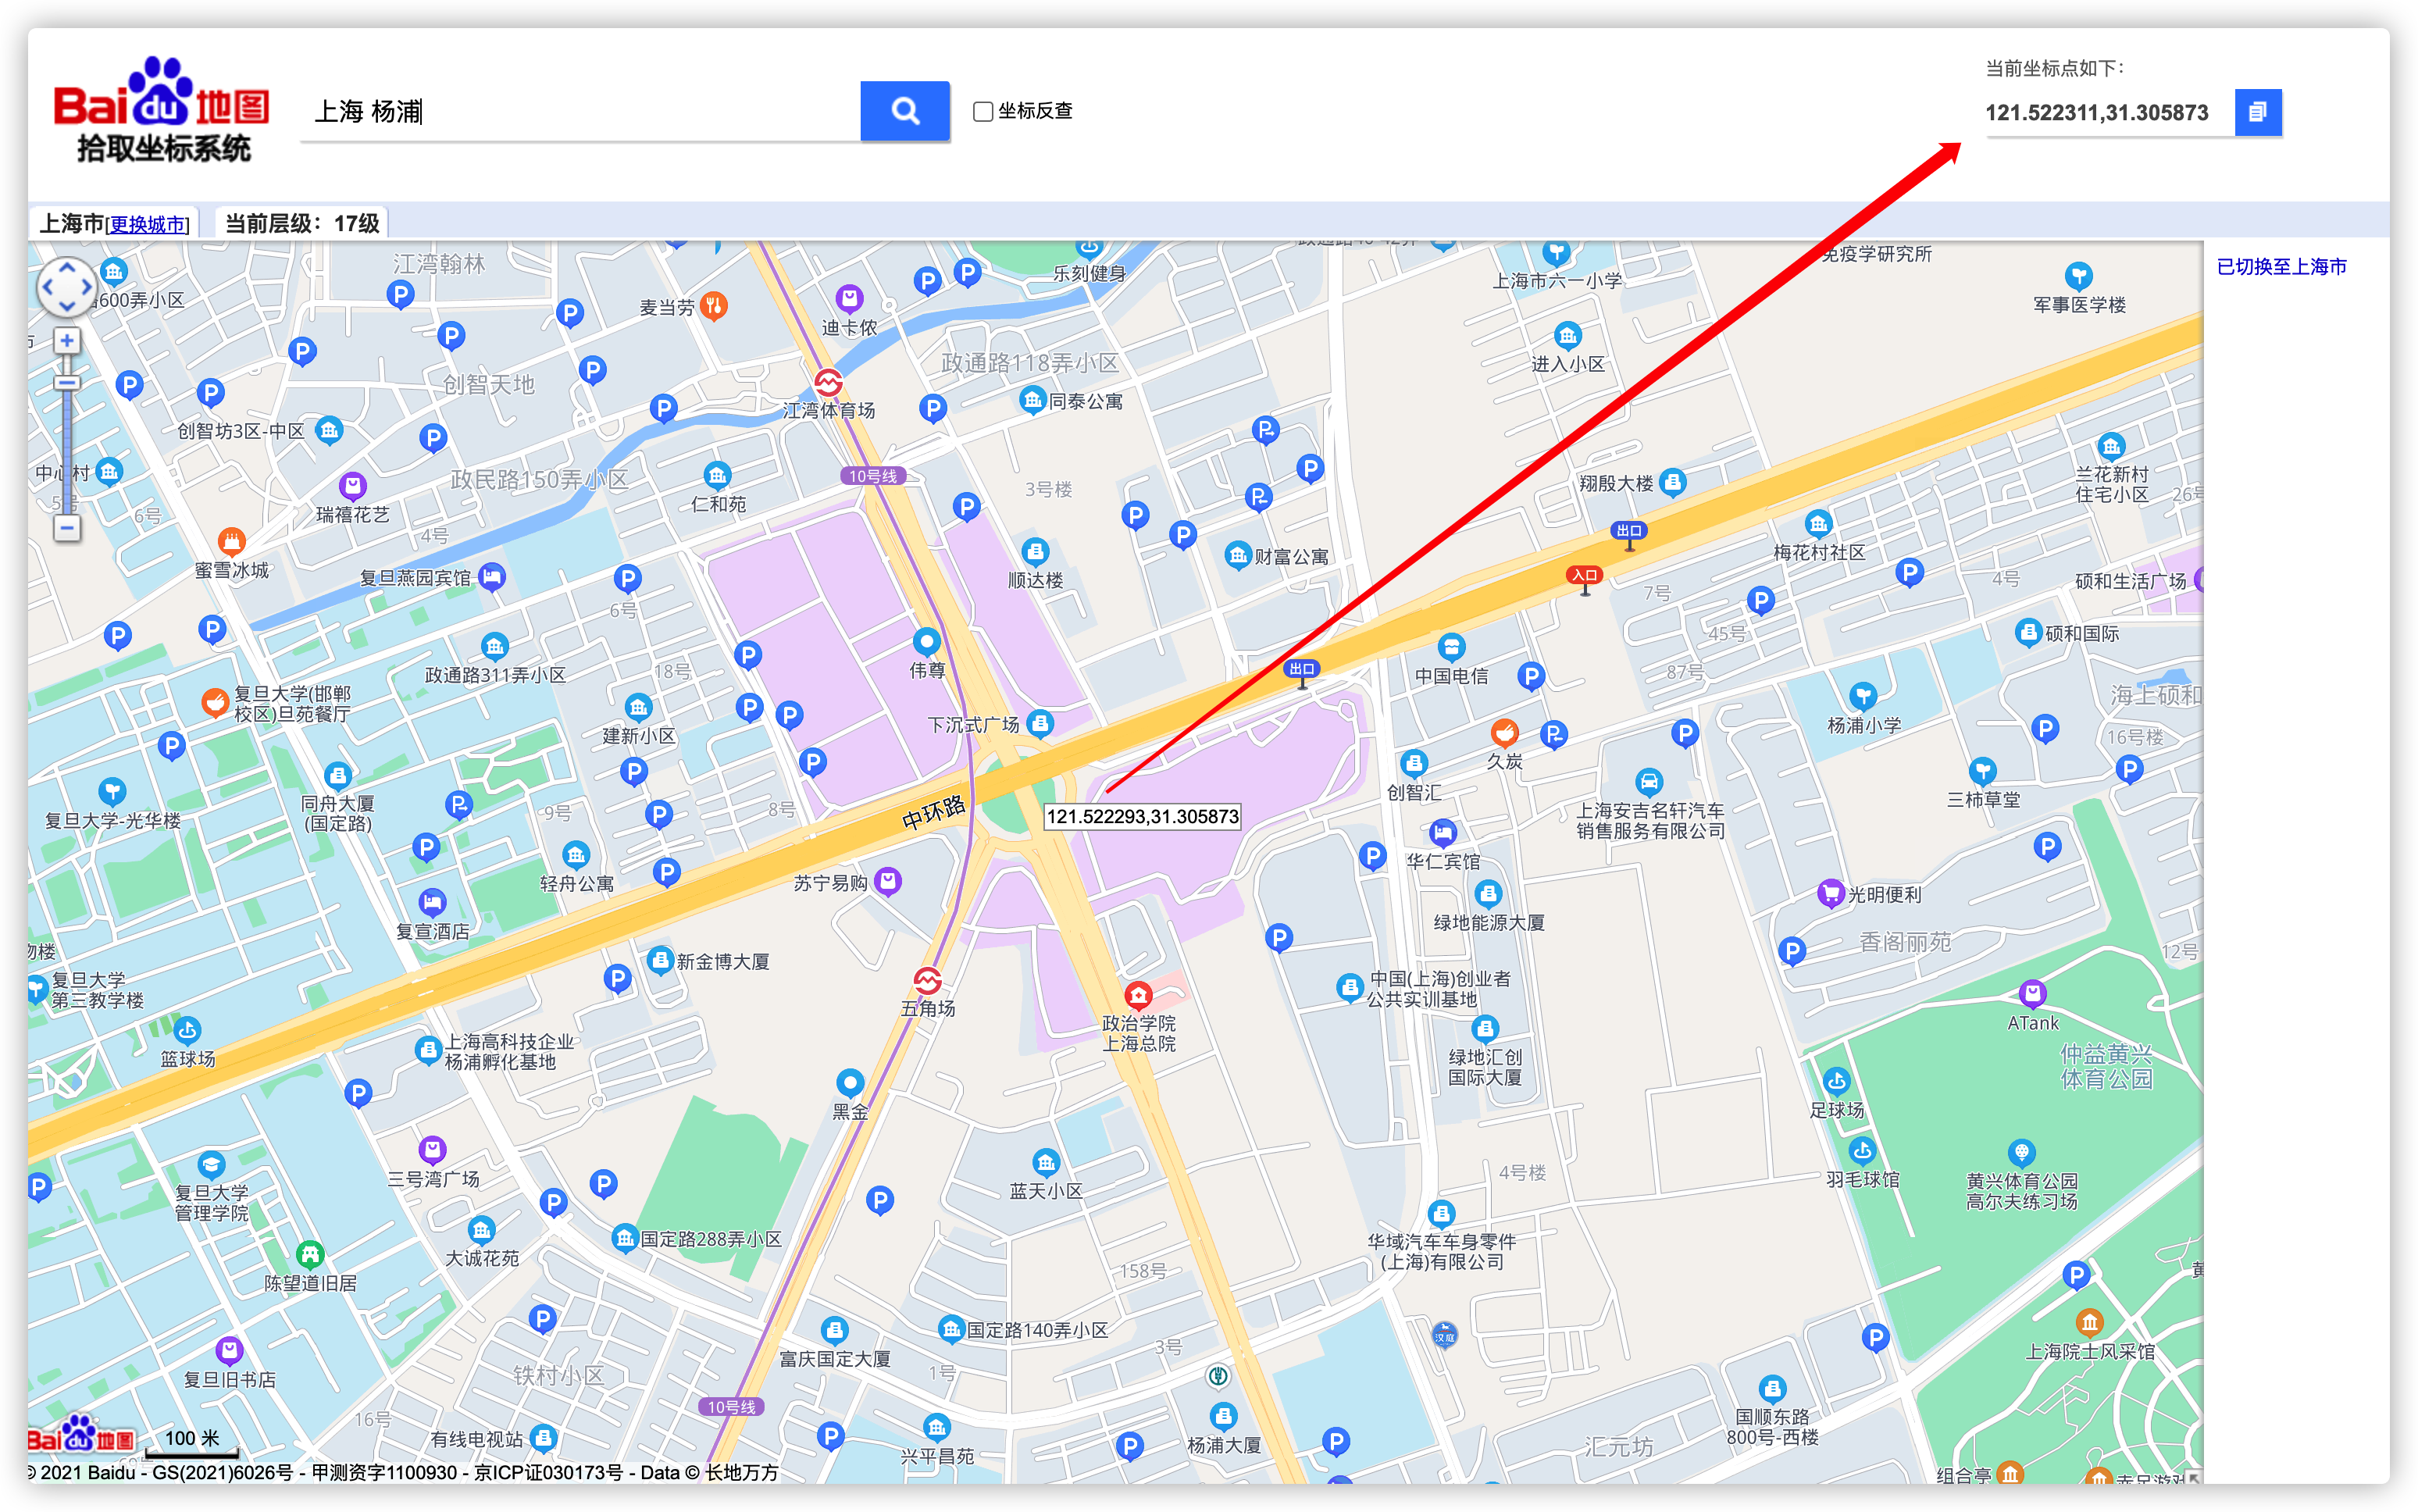The image size is (2418, 1512).
Task: Click the map zoom in plus button
Action: coord(67,341)
